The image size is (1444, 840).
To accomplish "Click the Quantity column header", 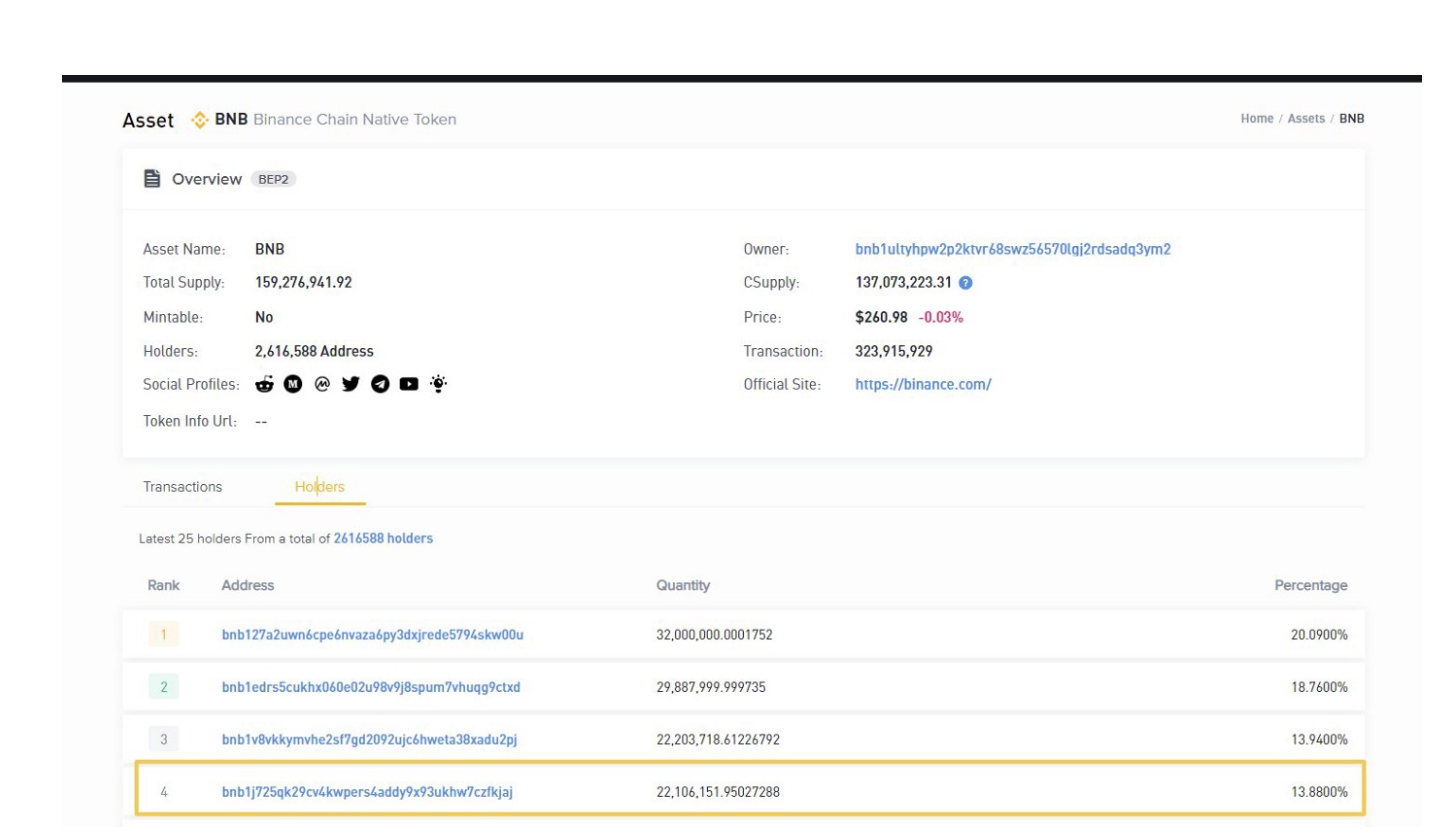I will pos(683,585).
